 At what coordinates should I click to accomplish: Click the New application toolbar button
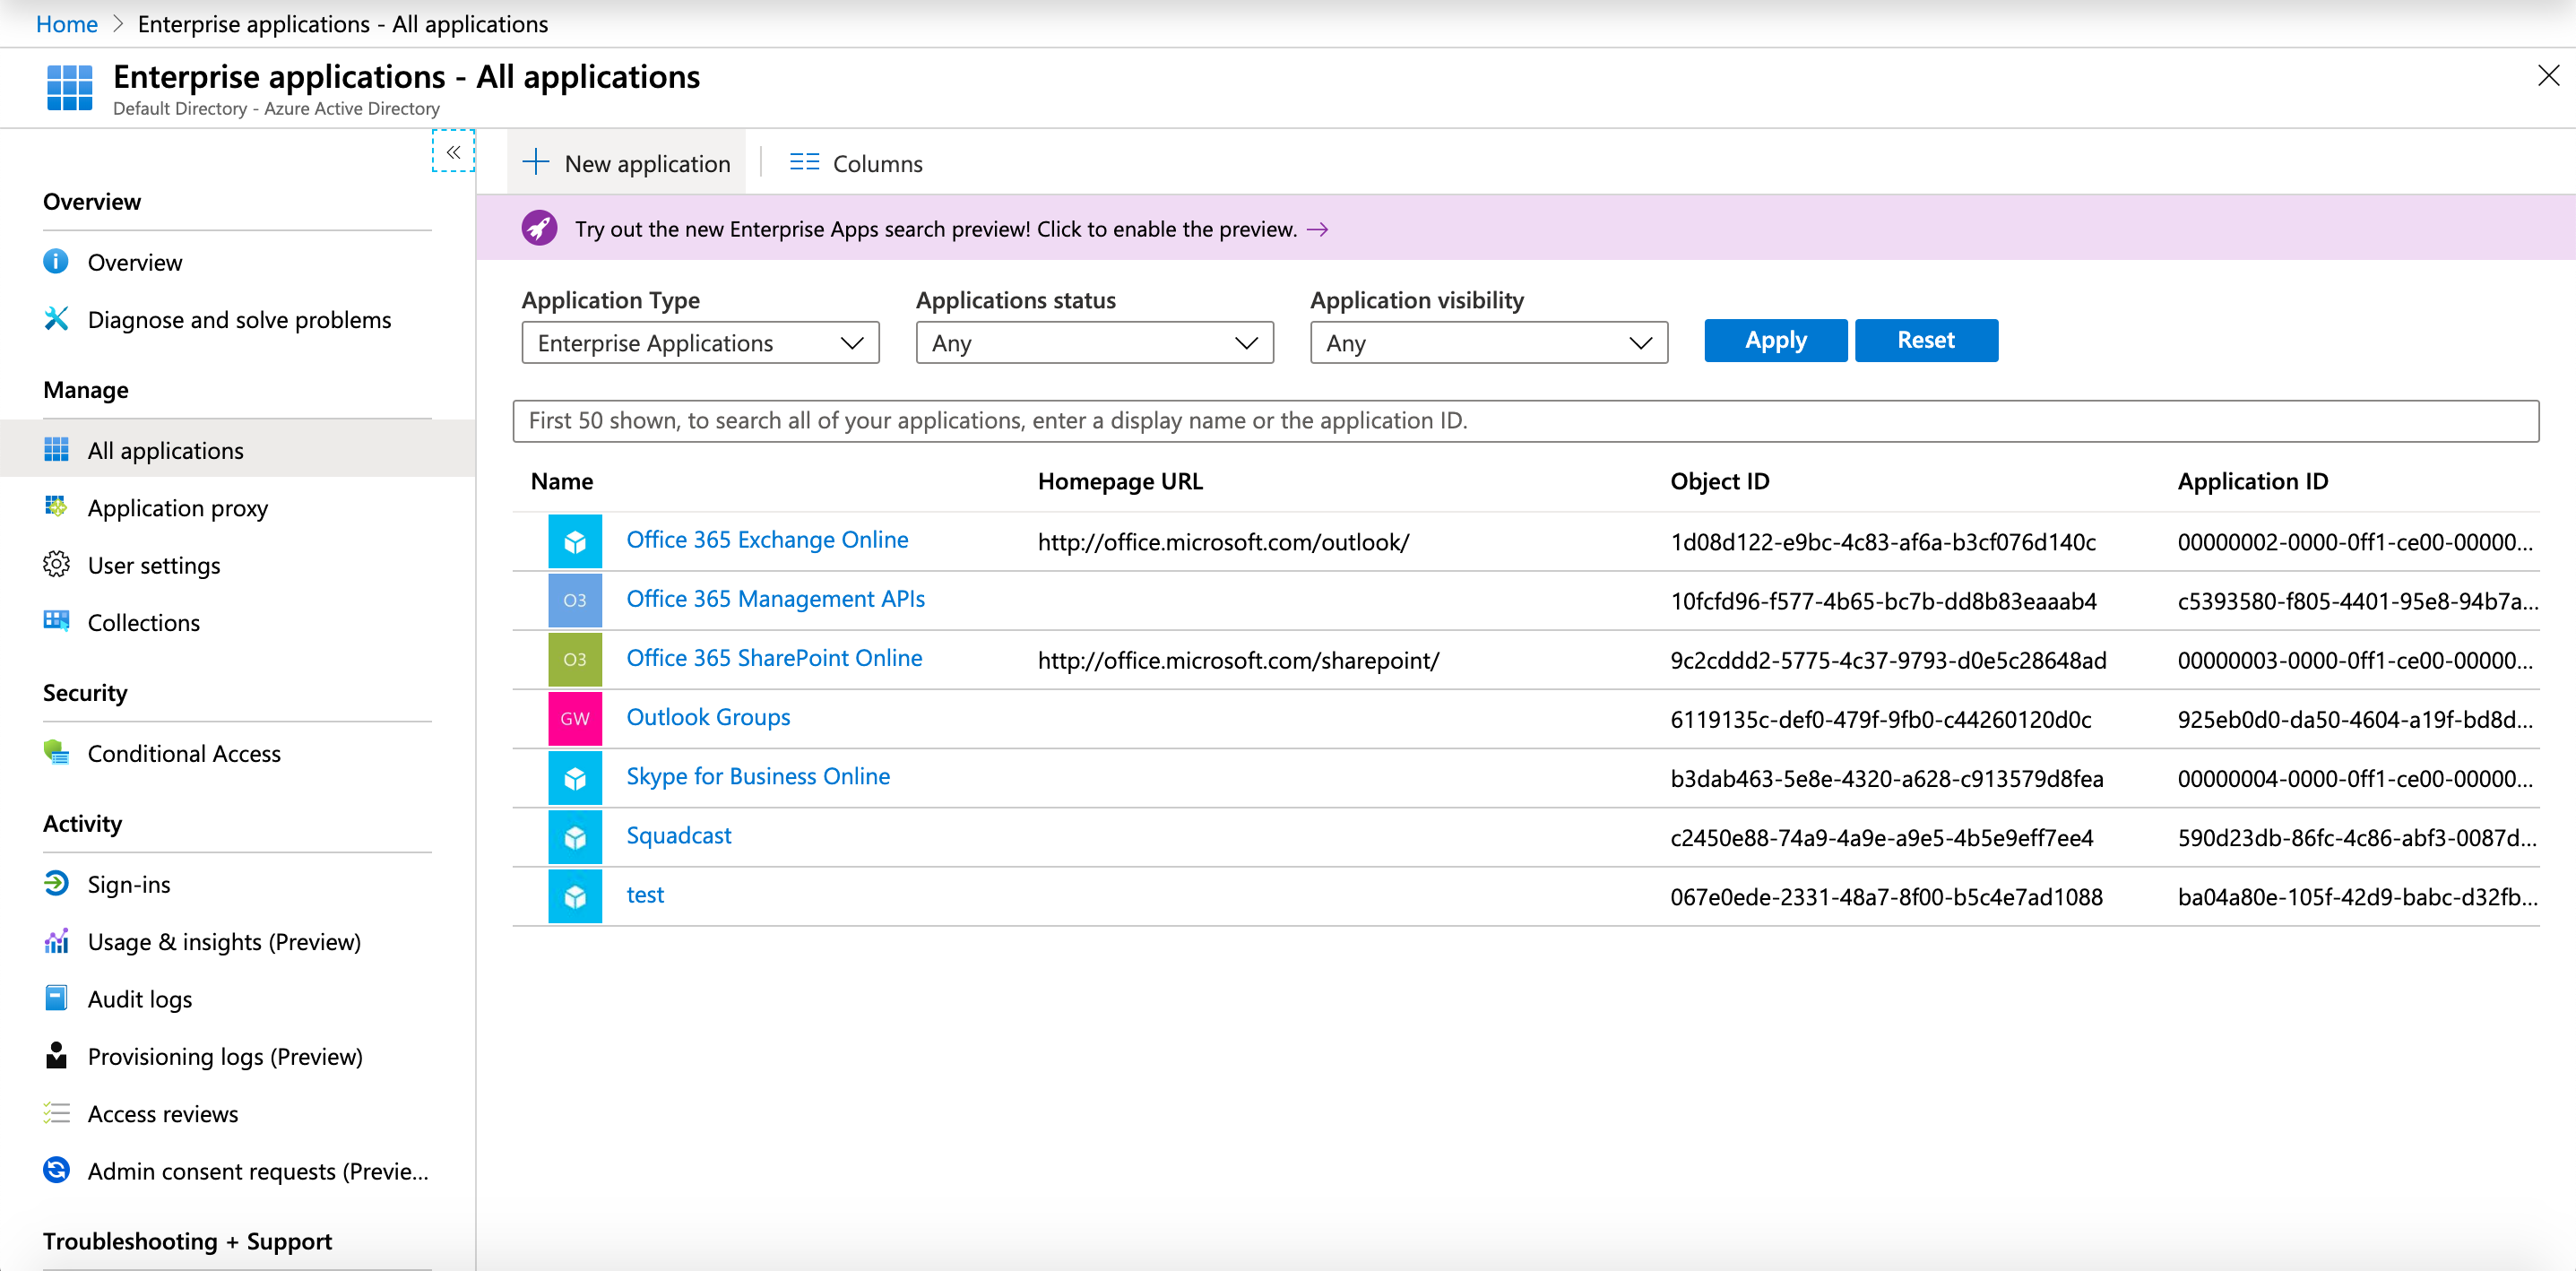[627, 163]
